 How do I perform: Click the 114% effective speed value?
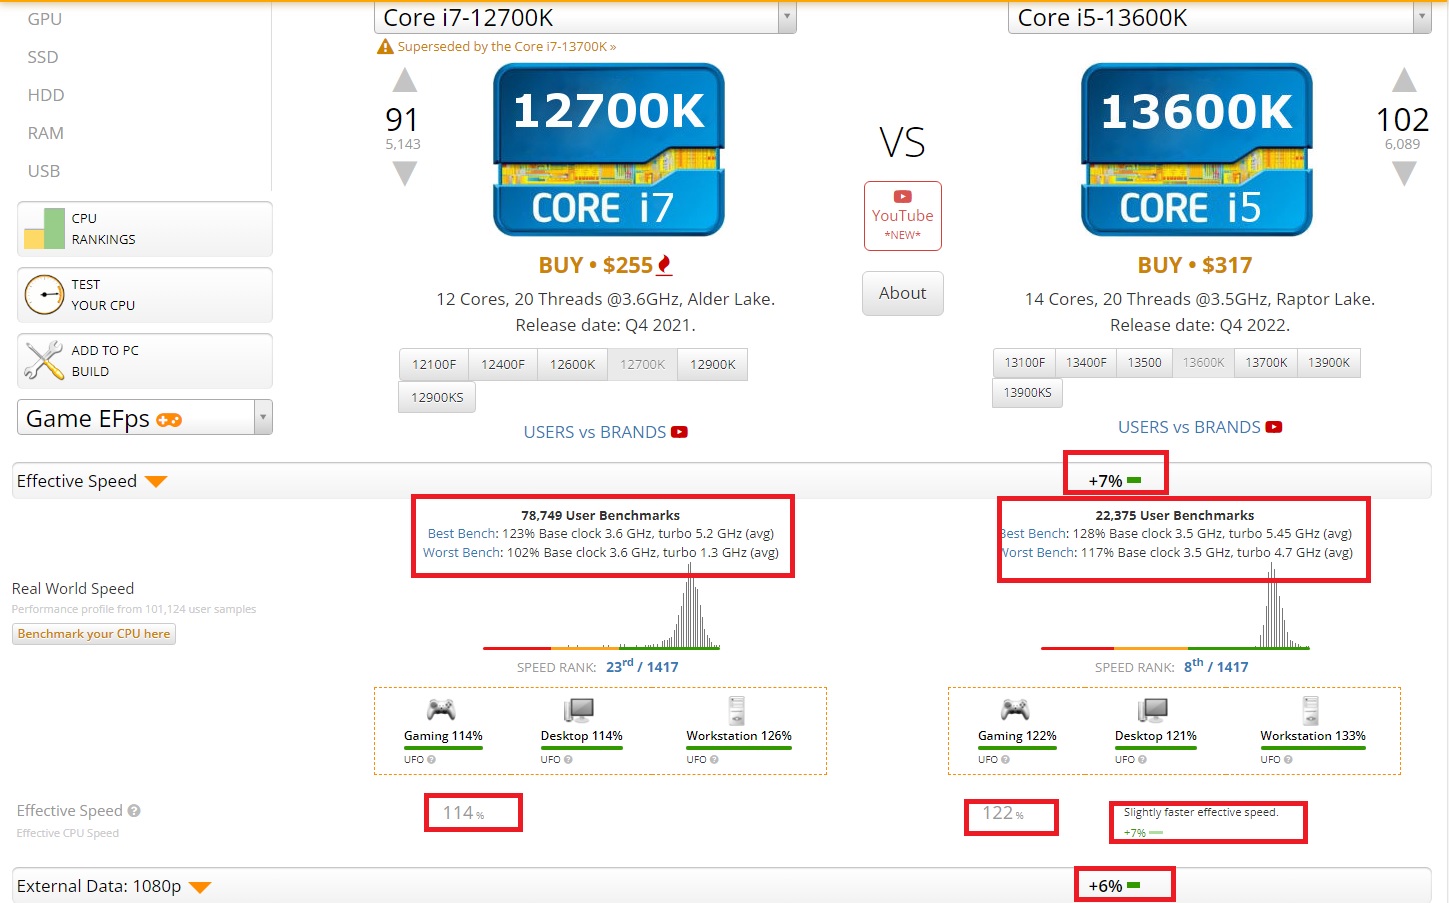click(463, 813)
